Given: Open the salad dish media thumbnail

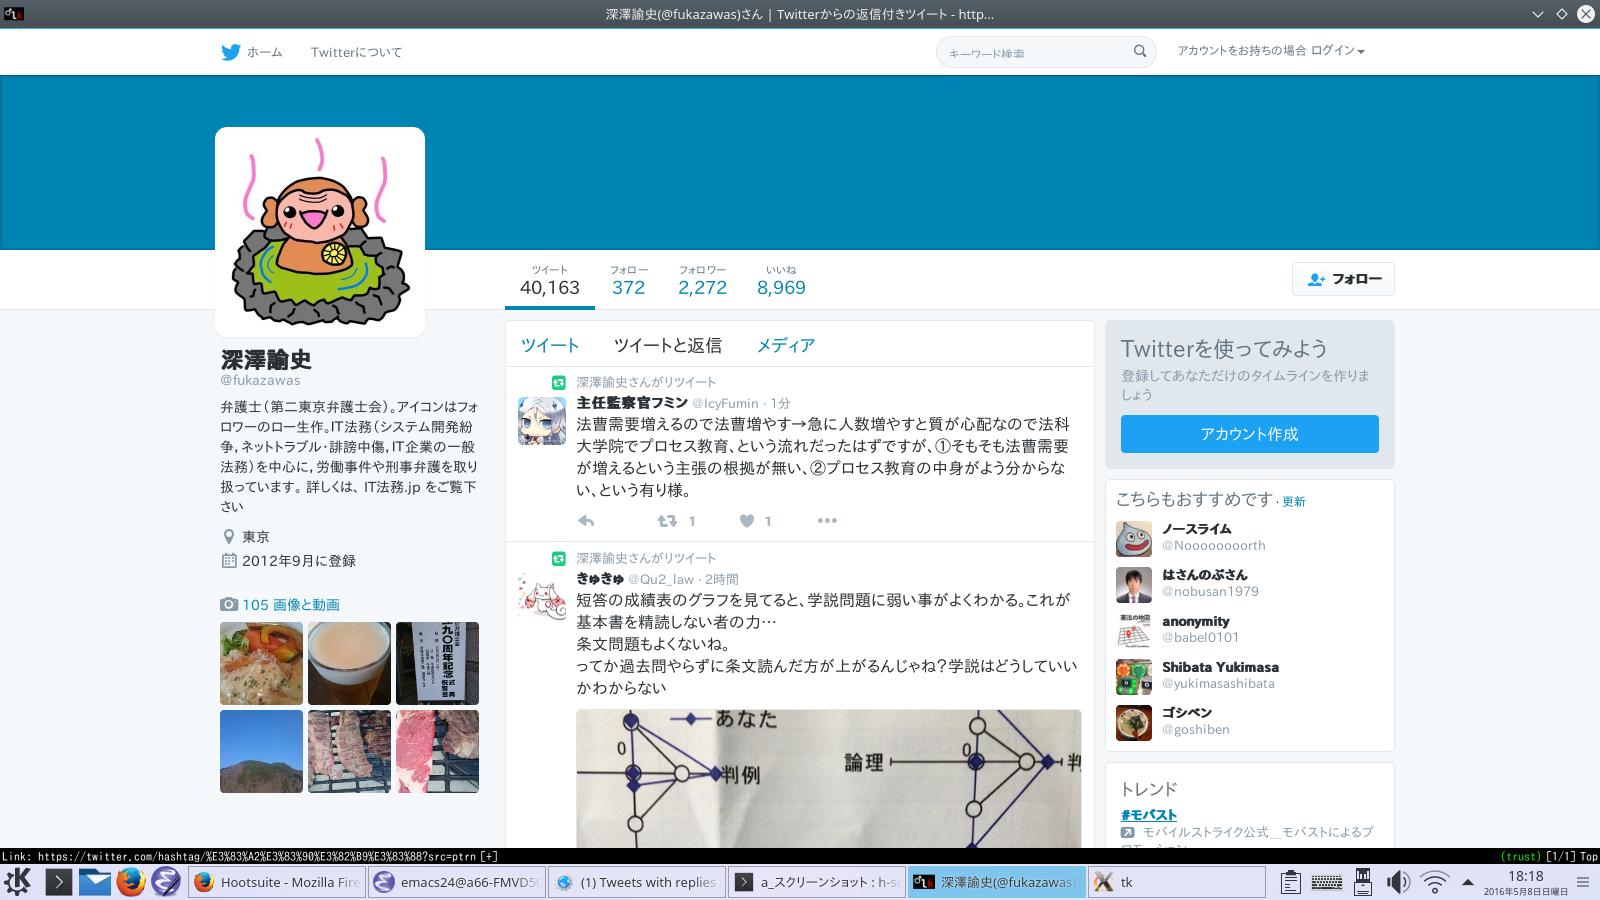Looking at the screenshot, I should [261, 663].
